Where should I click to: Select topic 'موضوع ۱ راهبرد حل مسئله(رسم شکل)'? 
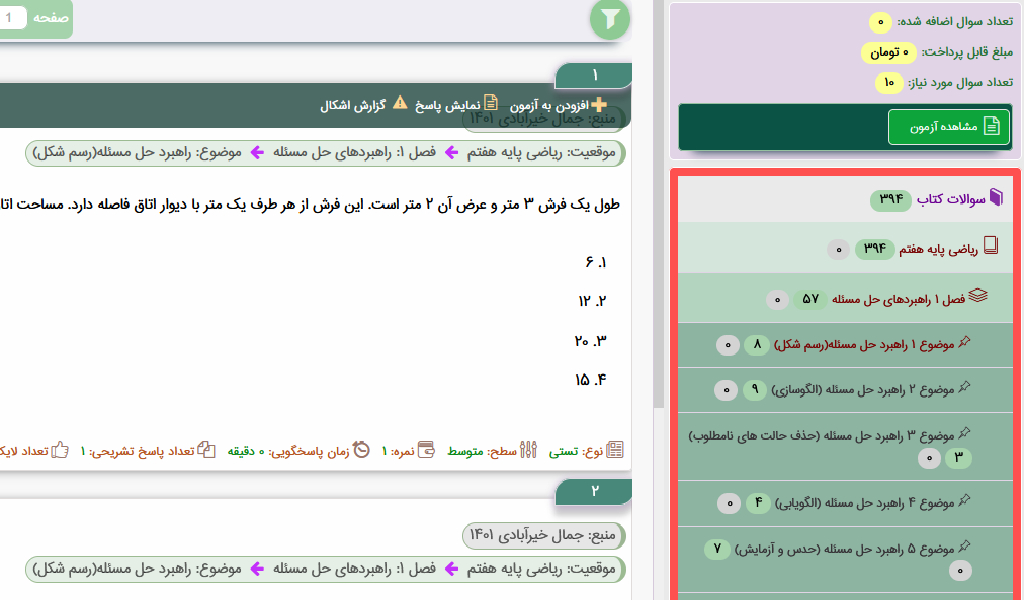point(845,345)
